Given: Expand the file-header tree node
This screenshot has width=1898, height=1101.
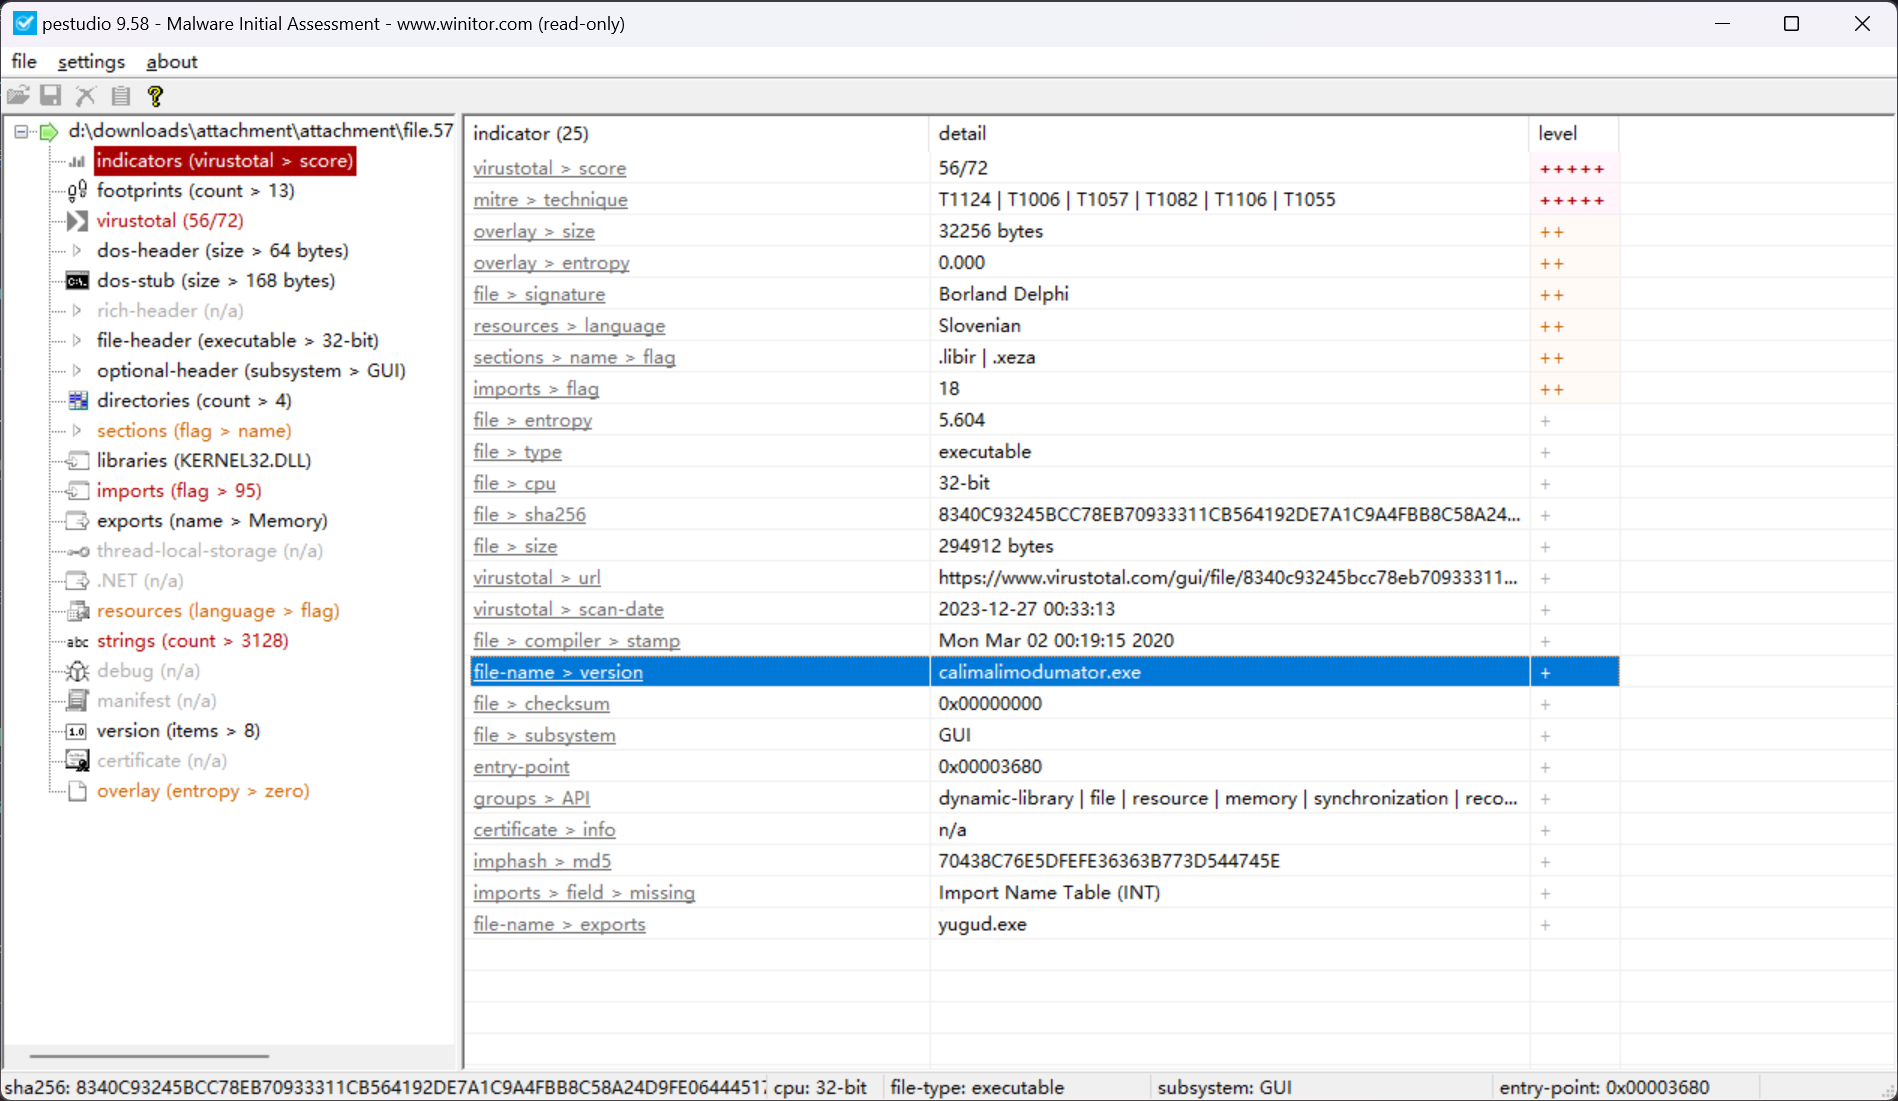Looking at the screenshot, I should click(x=77, y=341).
